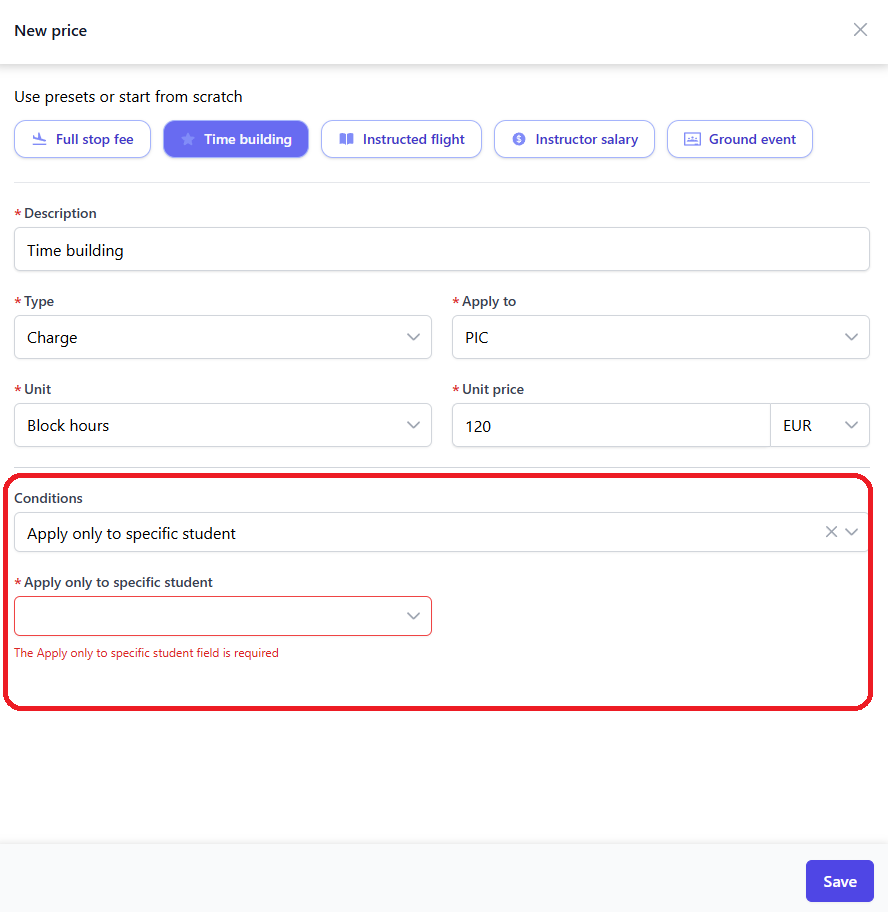Click the star icon on Time building preset

pyautogui.click(x=188, y=140)
